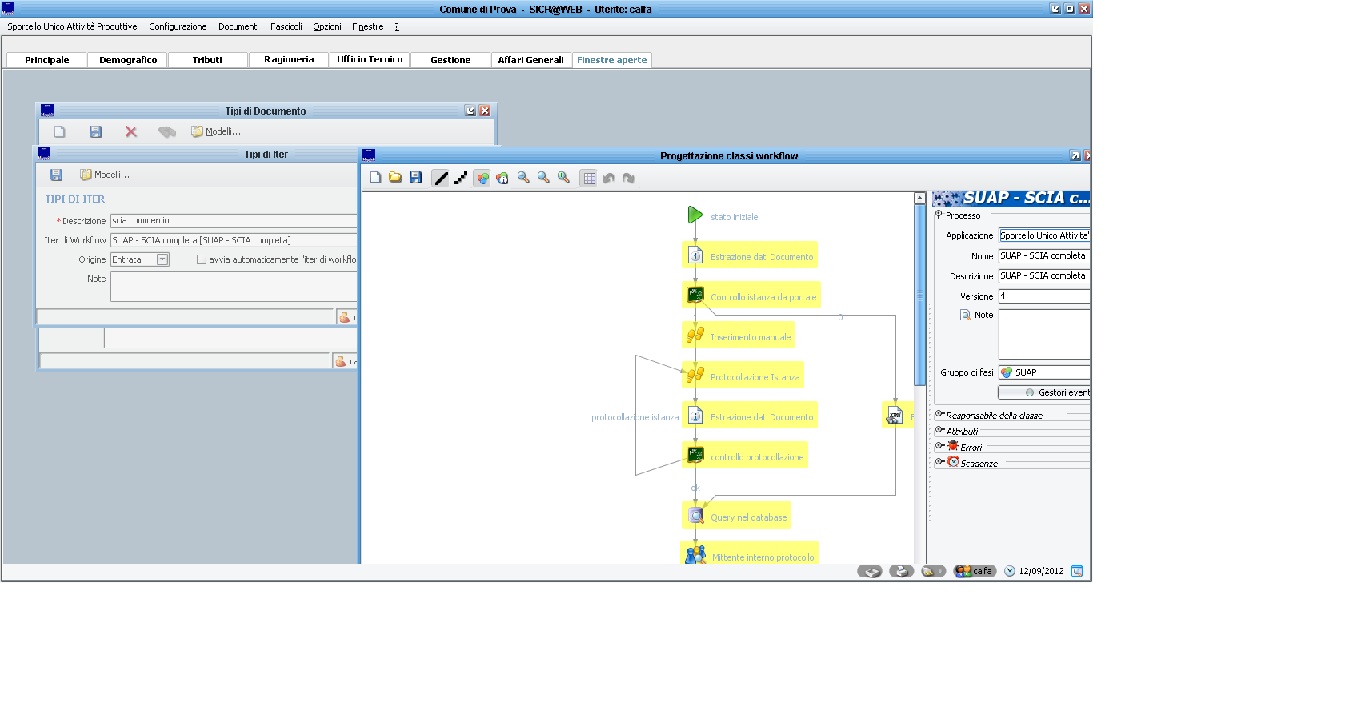Viewport: 1366px width, 728px height.
Task: Switch to the Ragioneria tab
Action: coord(289,60)
